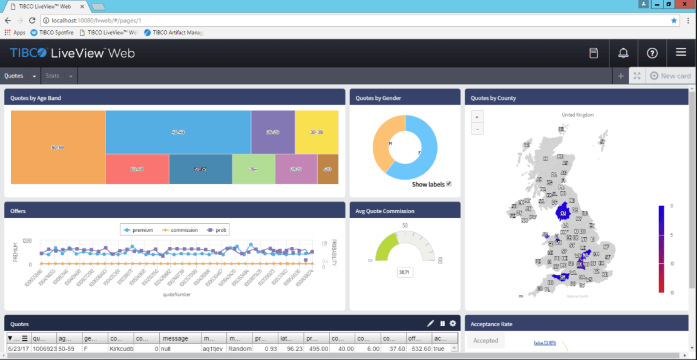Select the 'qu...' column header
Viewport: 697px width, 360px height.
(44, 338)
